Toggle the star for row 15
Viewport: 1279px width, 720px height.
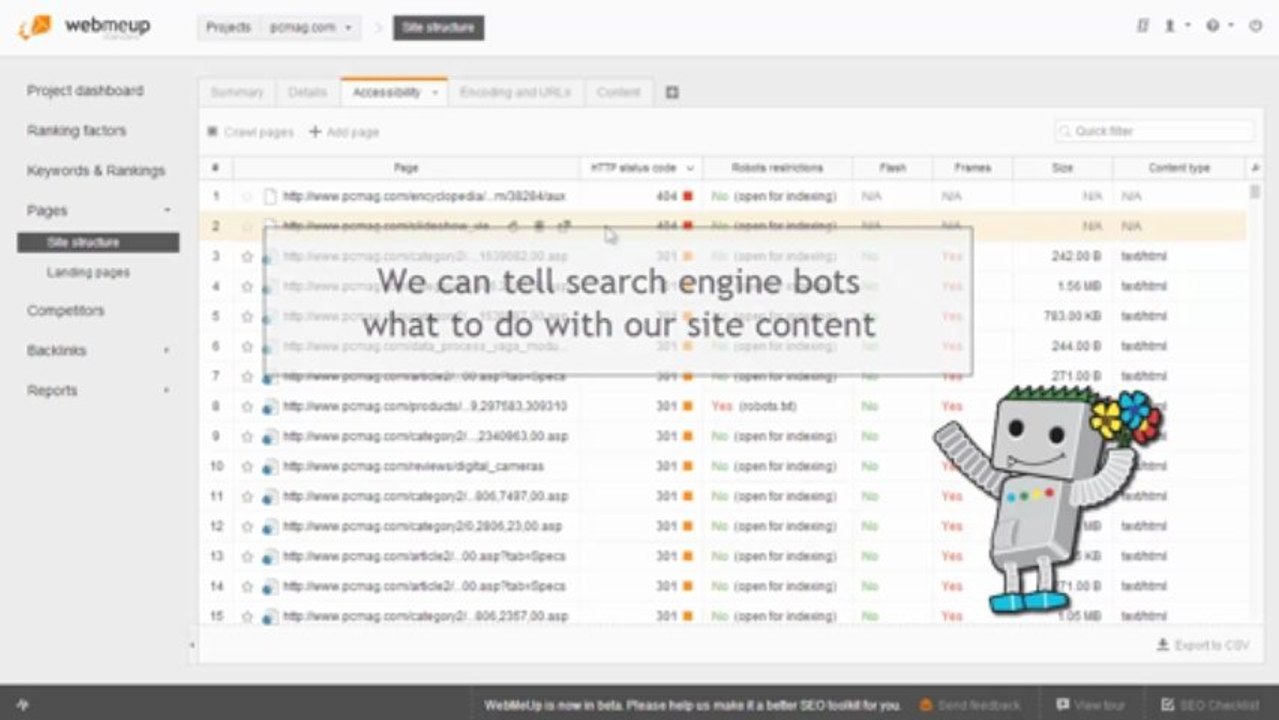tap(247, 616)
